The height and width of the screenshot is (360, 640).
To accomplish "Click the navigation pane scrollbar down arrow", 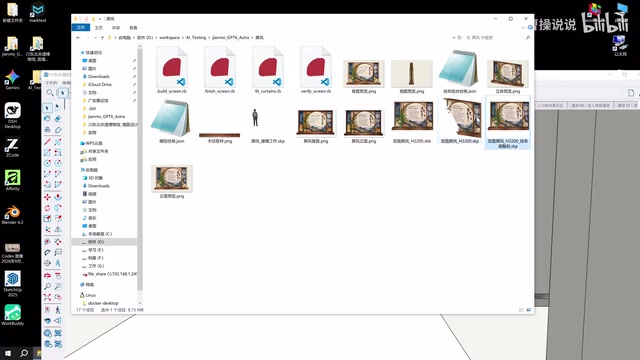I will [140, 303].
